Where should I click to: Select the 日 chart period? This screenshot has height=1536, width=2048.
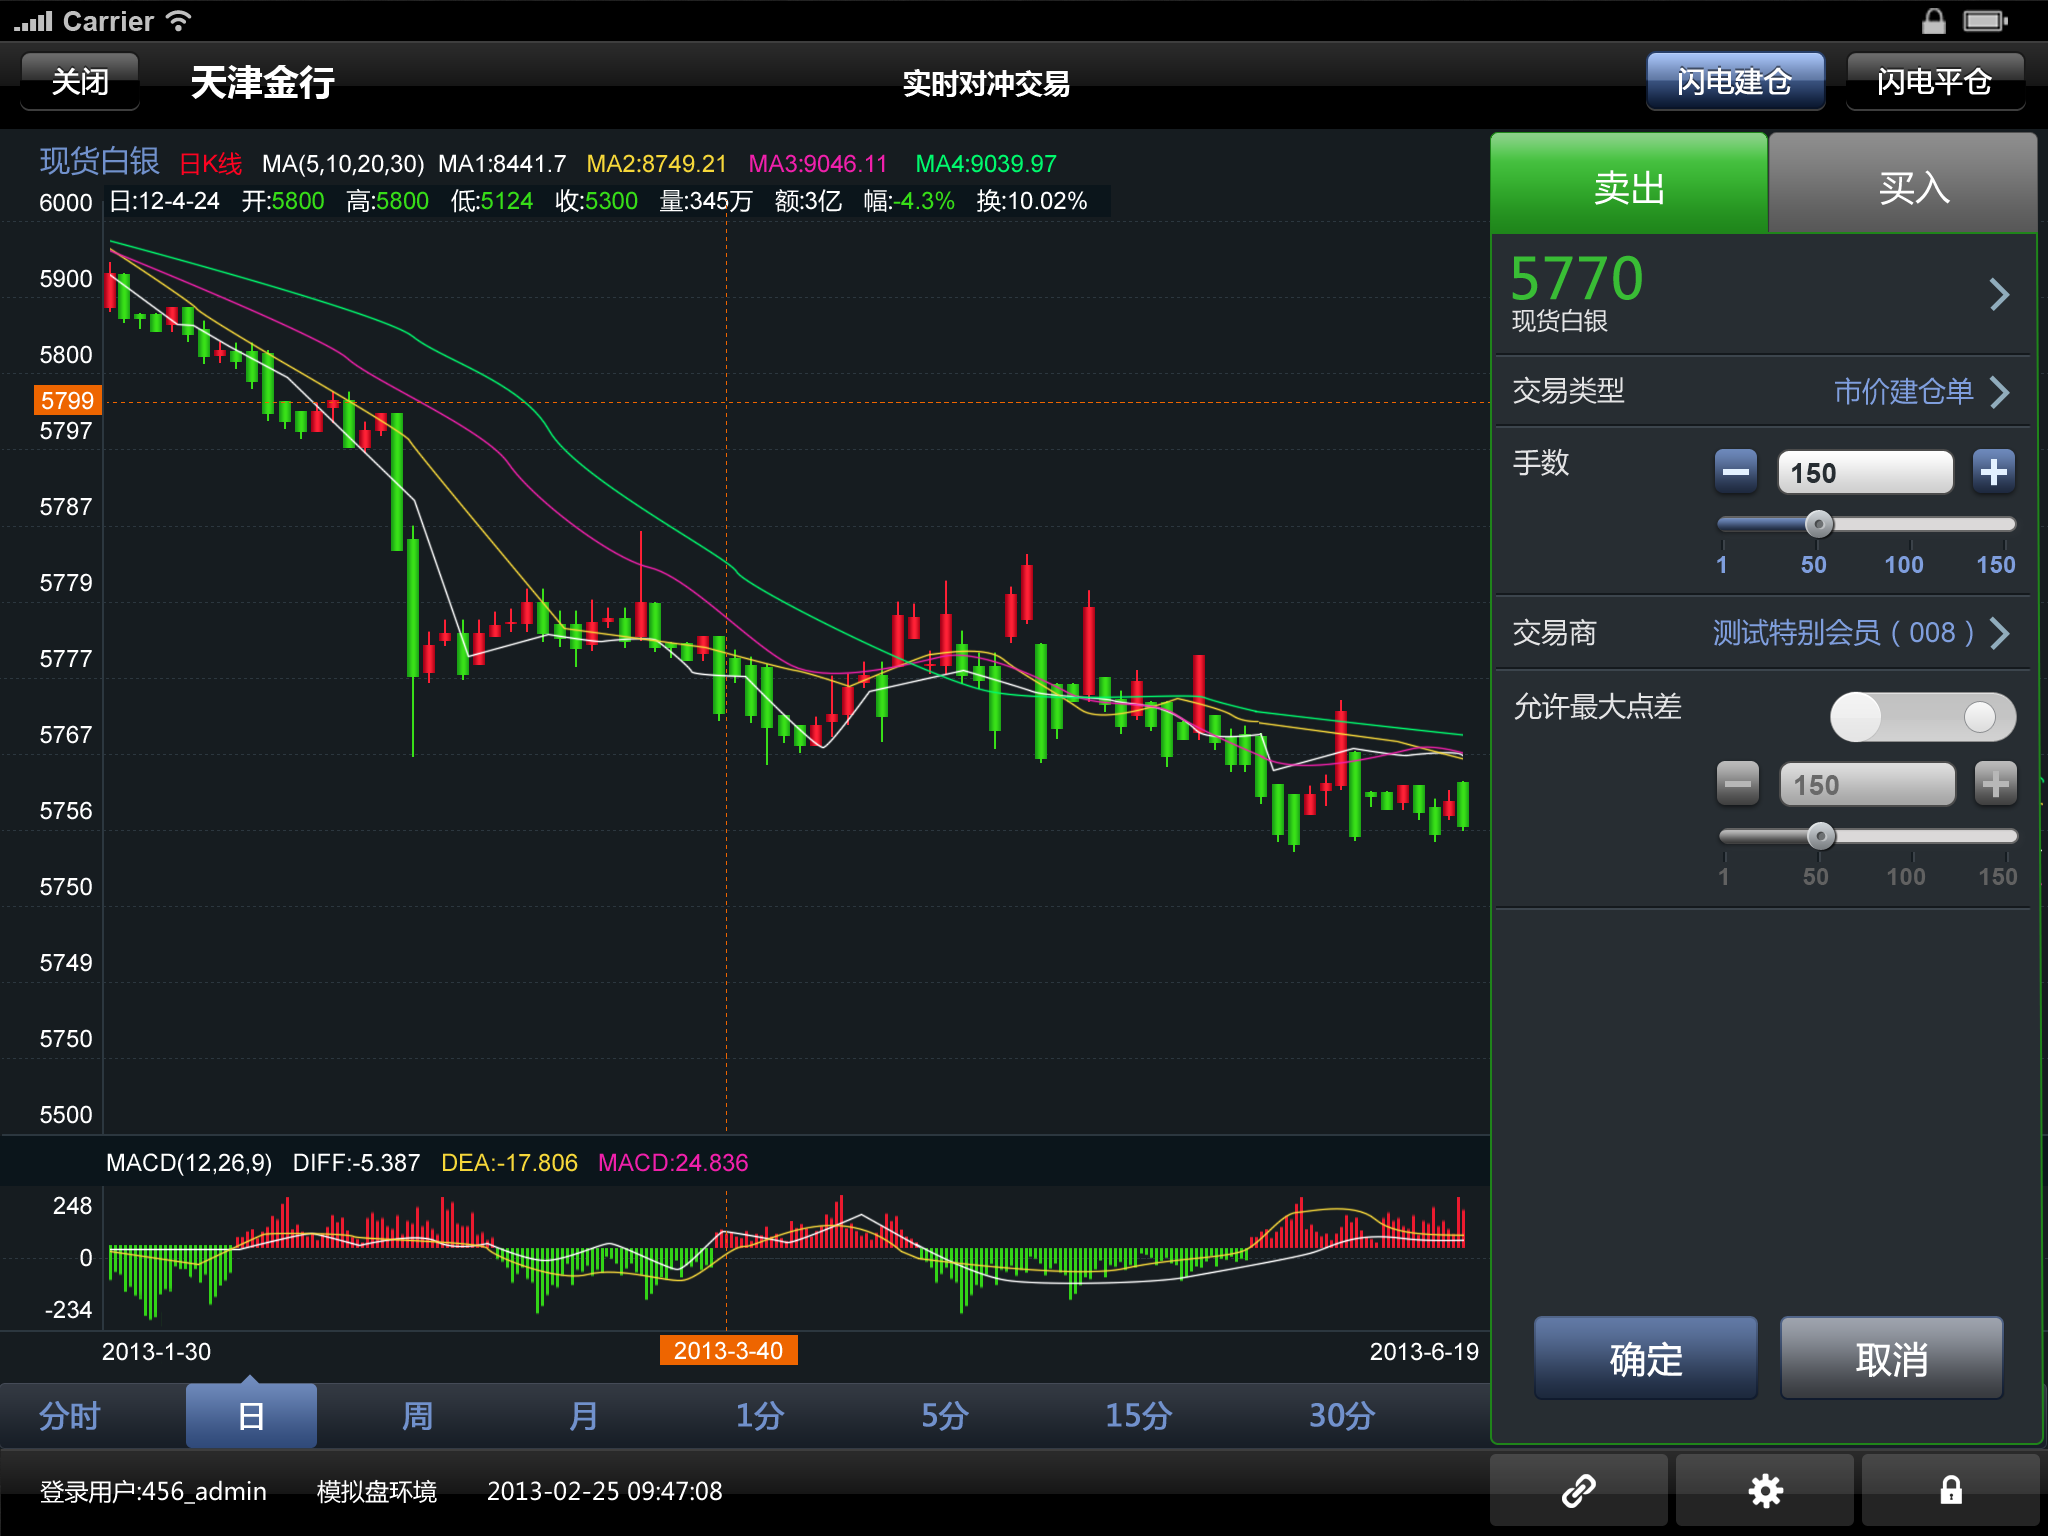[251, 1416]
